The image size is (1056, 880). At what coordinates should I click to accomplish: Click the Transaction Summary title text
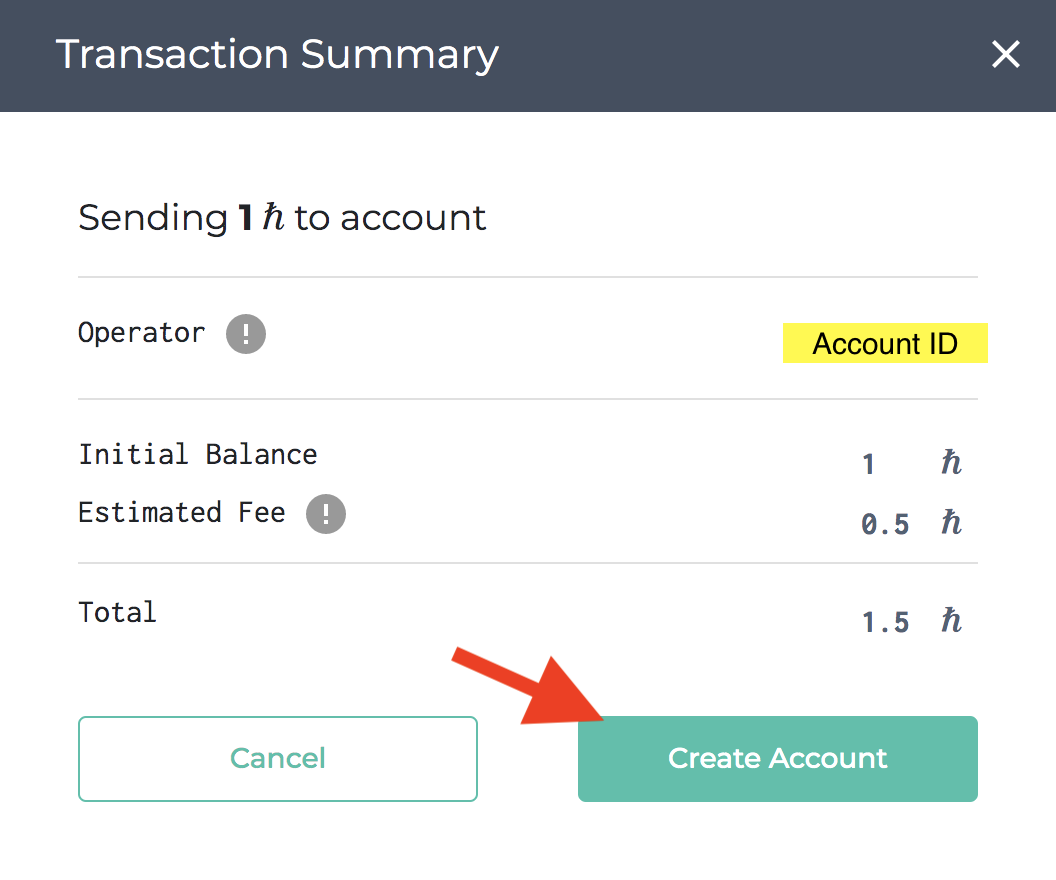[x=277, y=54]
